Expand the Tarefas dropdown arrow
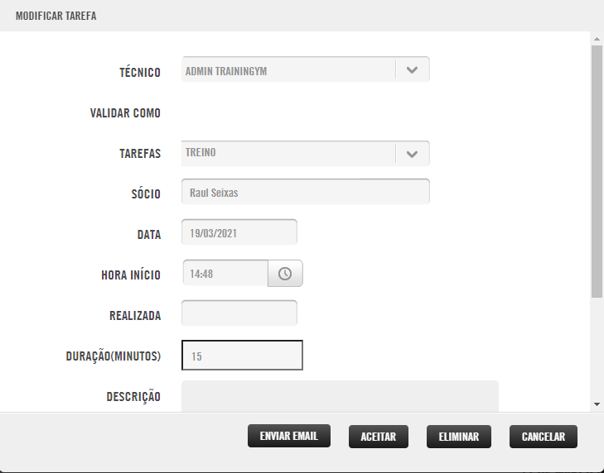The width and height of the screenshot is (604, 473). 412,154
